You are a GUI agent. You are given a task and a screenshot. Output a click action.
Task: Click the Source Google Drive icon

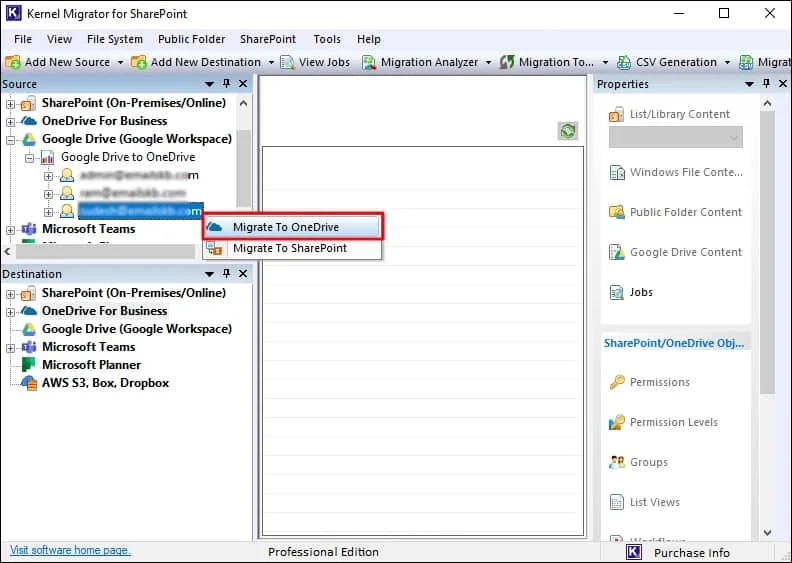(29, 139)
